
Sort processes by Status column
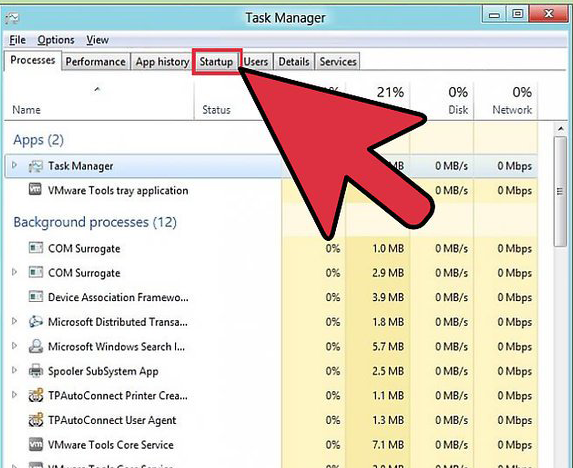(x=216, y=110)
